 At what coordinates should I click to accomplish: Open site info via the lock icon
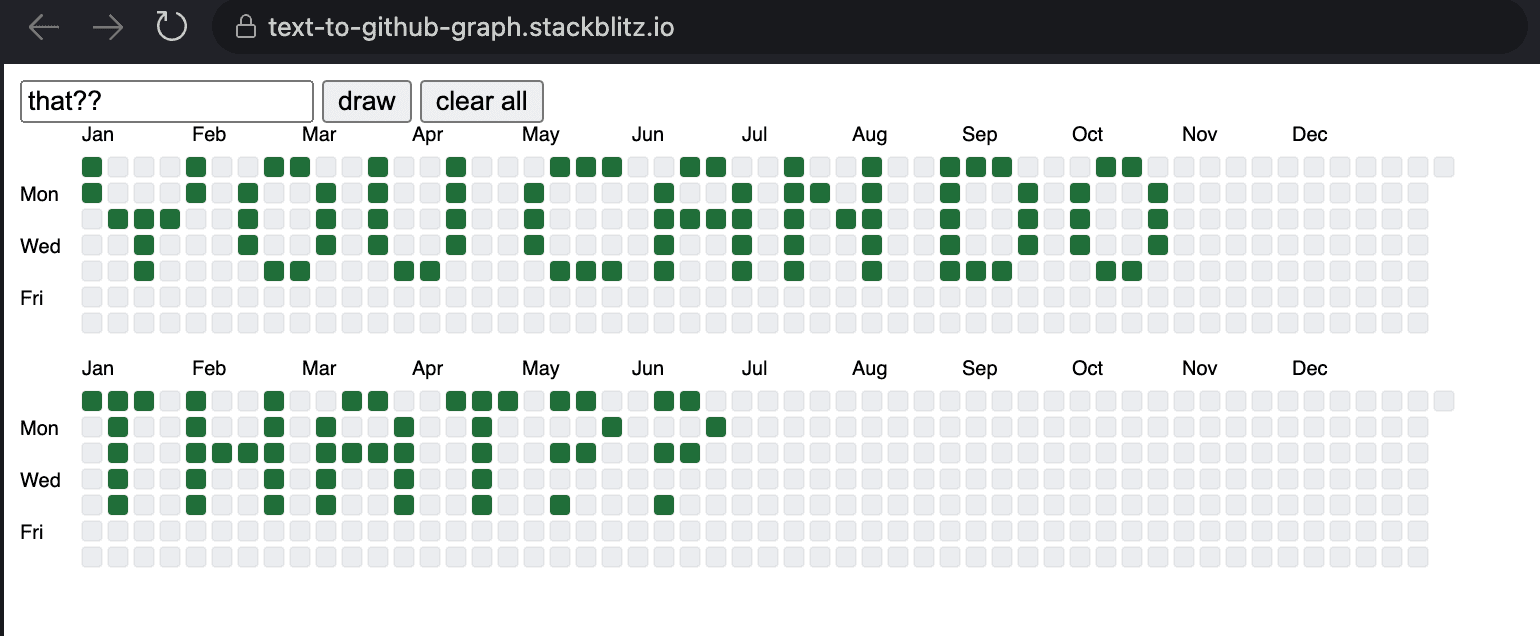click(245, 27)
